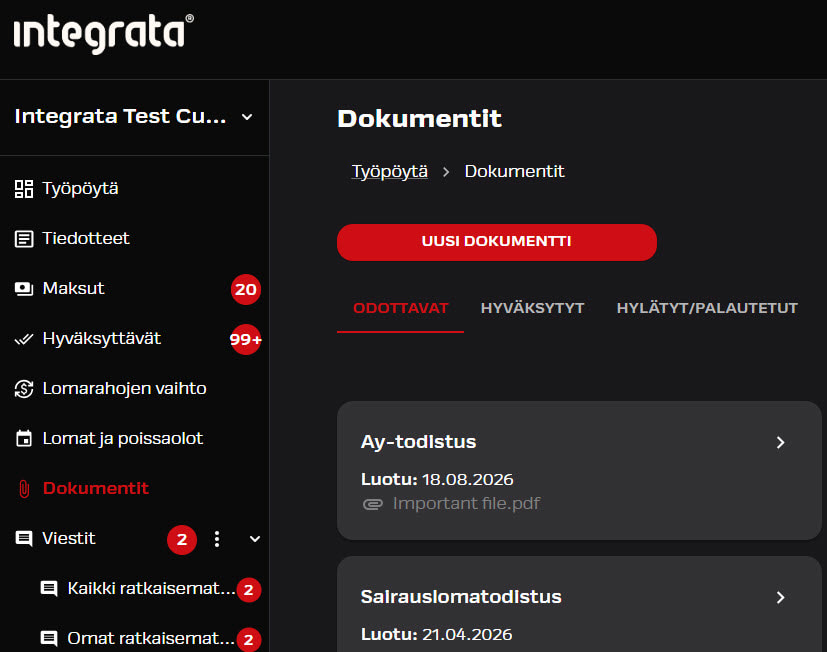Click the Lomat ja poissaolot calendar icon
The image size is (827, 652).
pos(24,438)
